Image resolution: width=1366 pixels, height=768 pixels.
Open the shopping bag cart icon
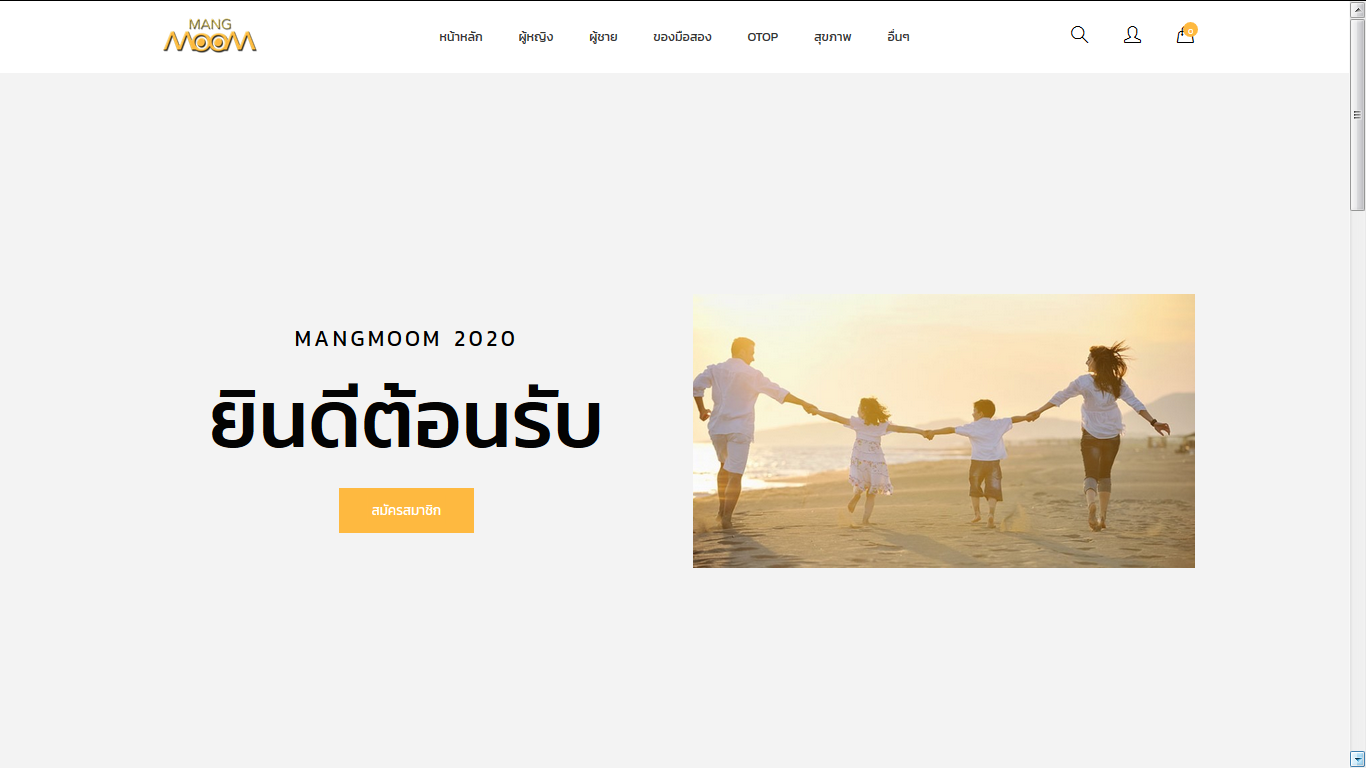click(x=1185, y=36)
